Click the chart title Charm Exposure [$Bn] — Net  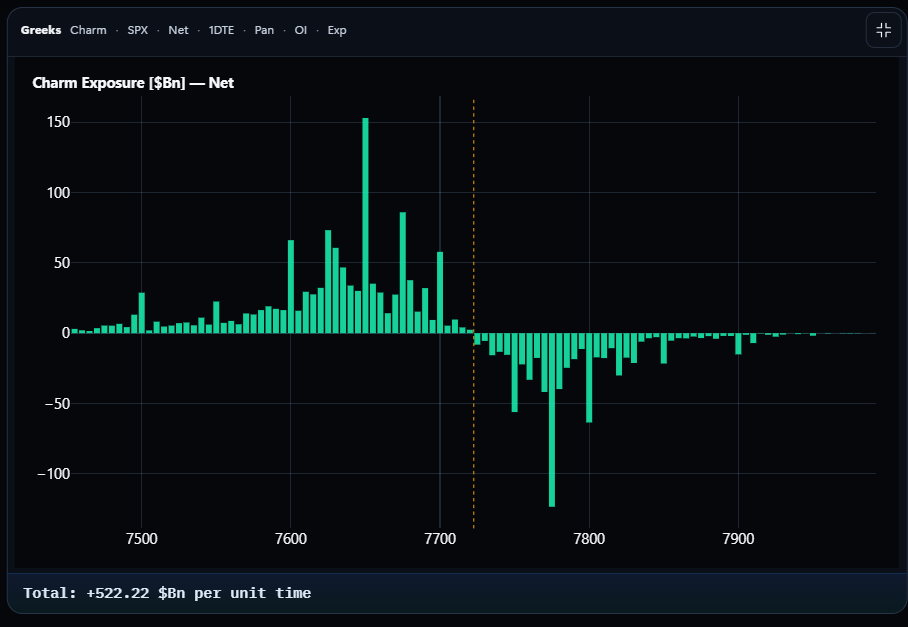(x=133, y=83)
